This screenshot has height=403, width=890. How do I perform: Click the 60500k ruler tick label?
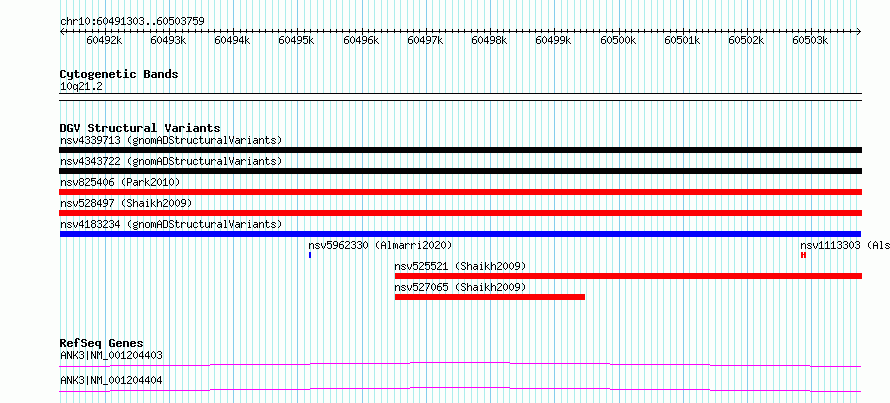coord(618,40)
